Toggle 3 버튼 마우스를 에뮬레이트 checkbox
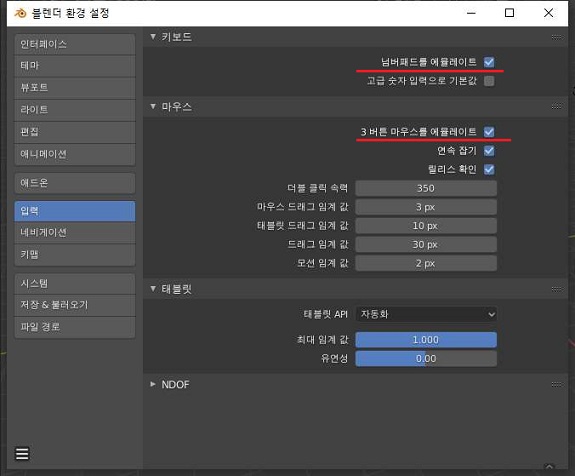Image resolution: width=575 pixels, height=476 pixels. [x=489, y=132]
